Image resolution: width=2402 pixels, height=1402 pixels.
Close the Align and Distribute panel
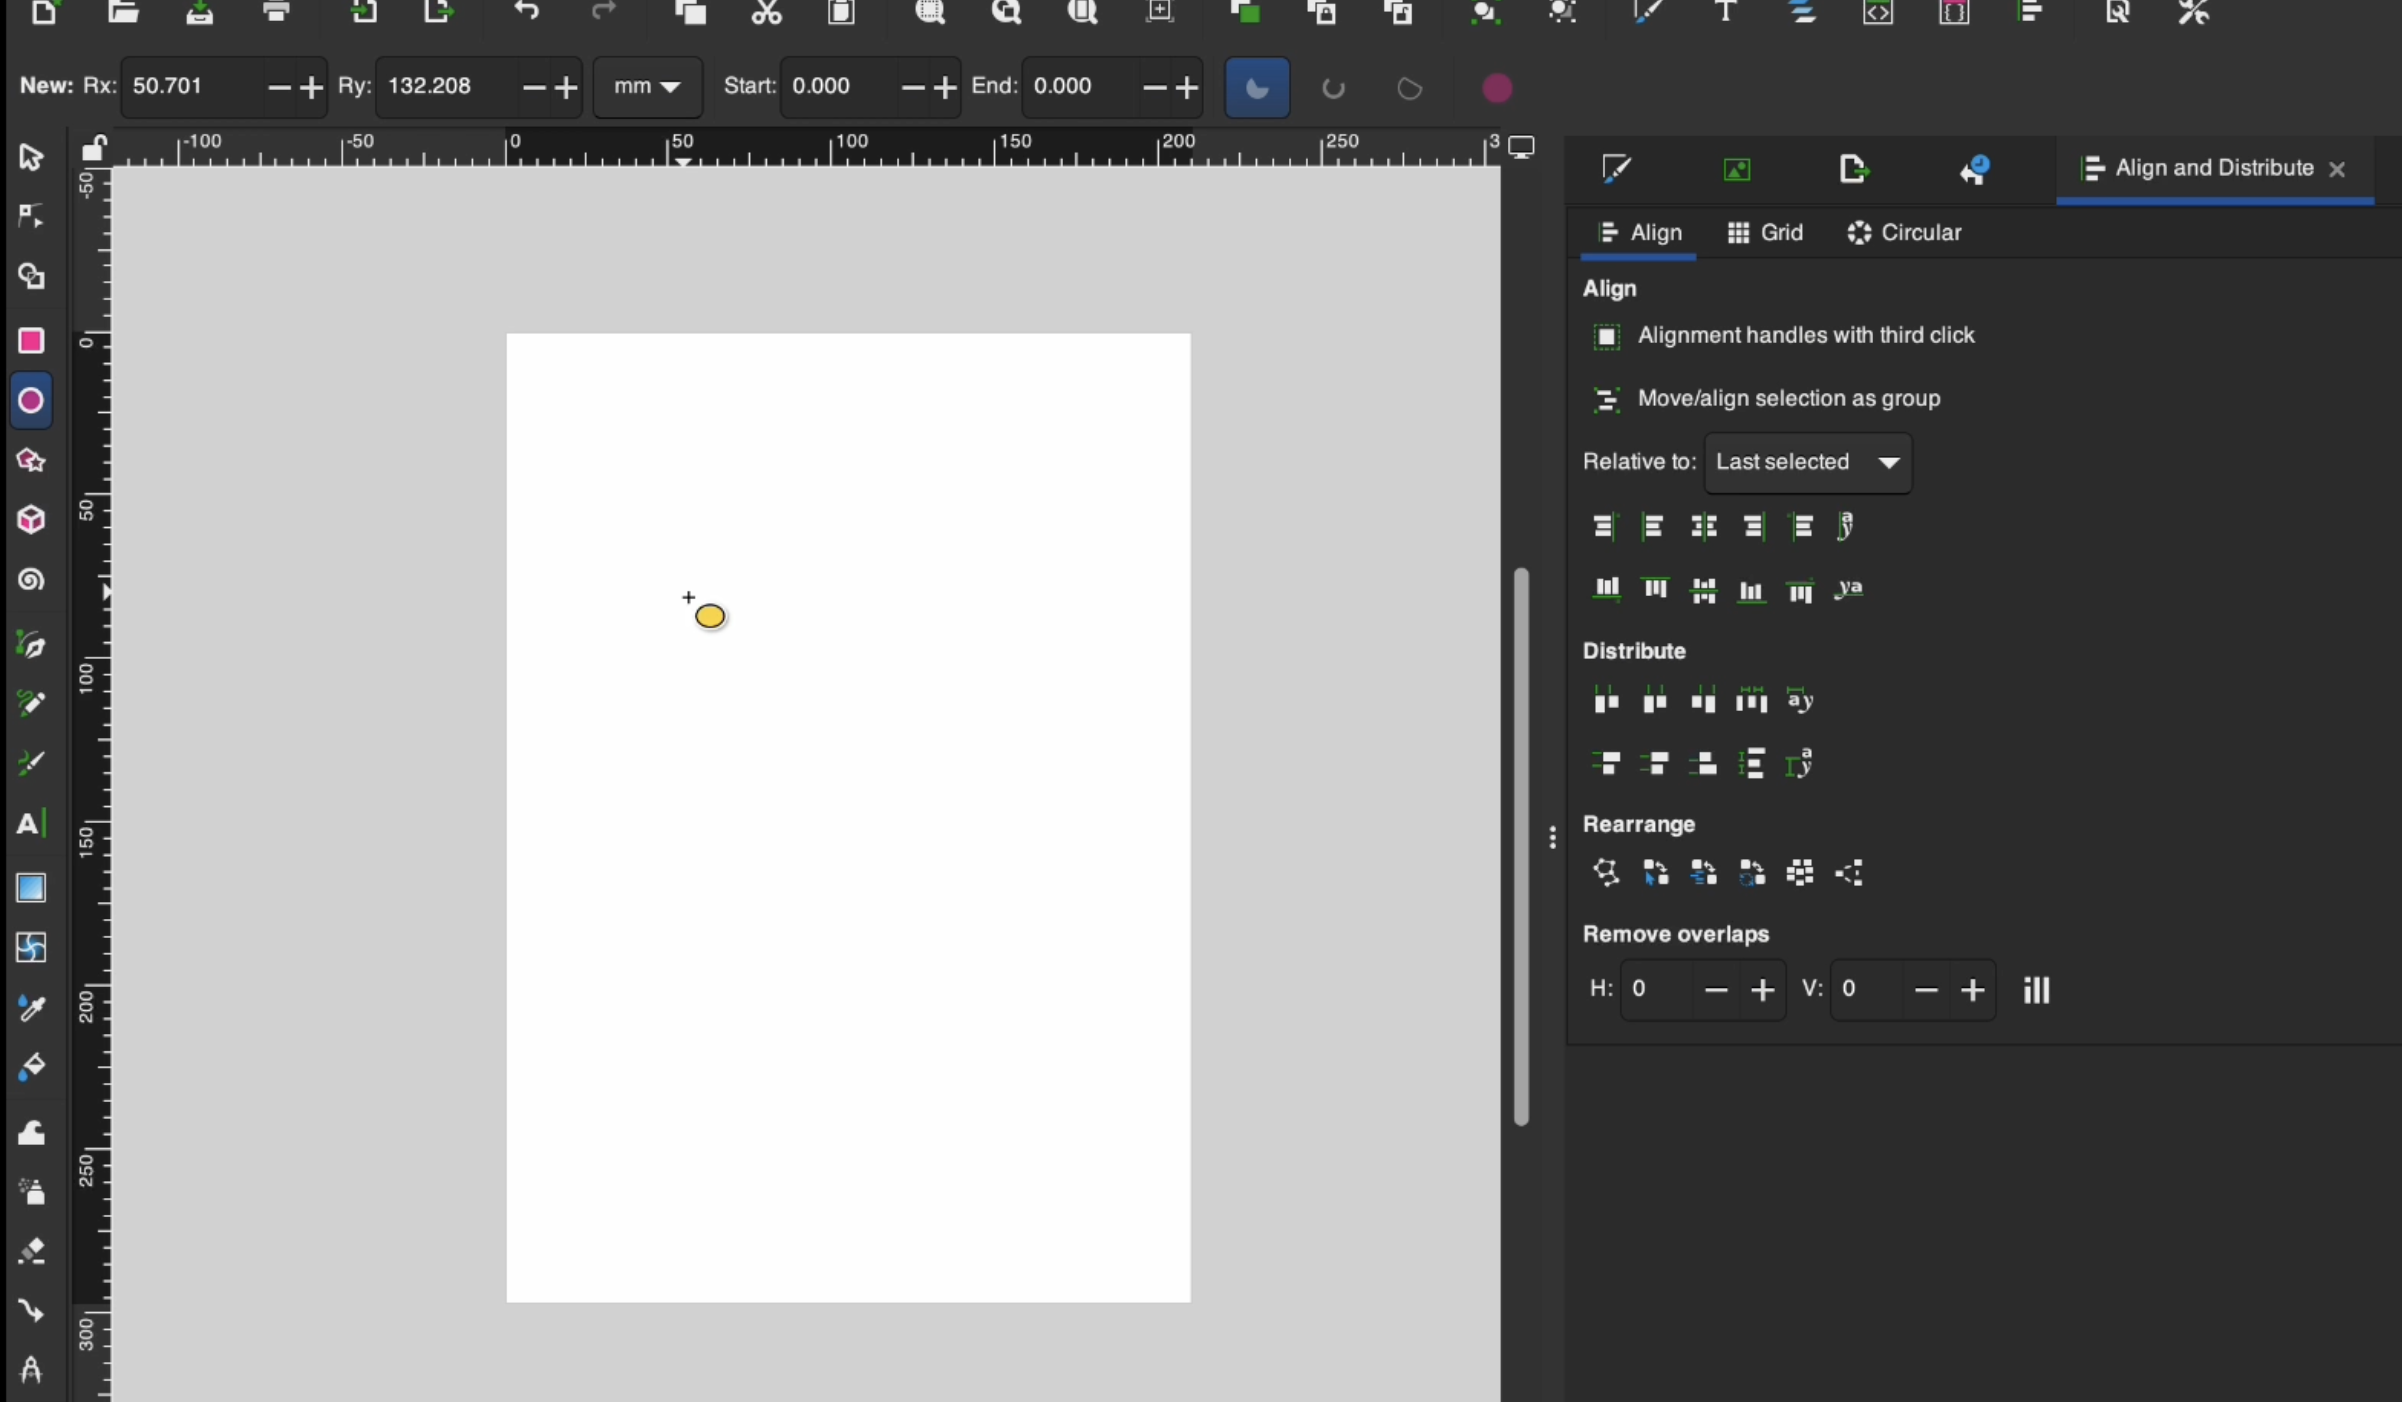click(2338, 168)
